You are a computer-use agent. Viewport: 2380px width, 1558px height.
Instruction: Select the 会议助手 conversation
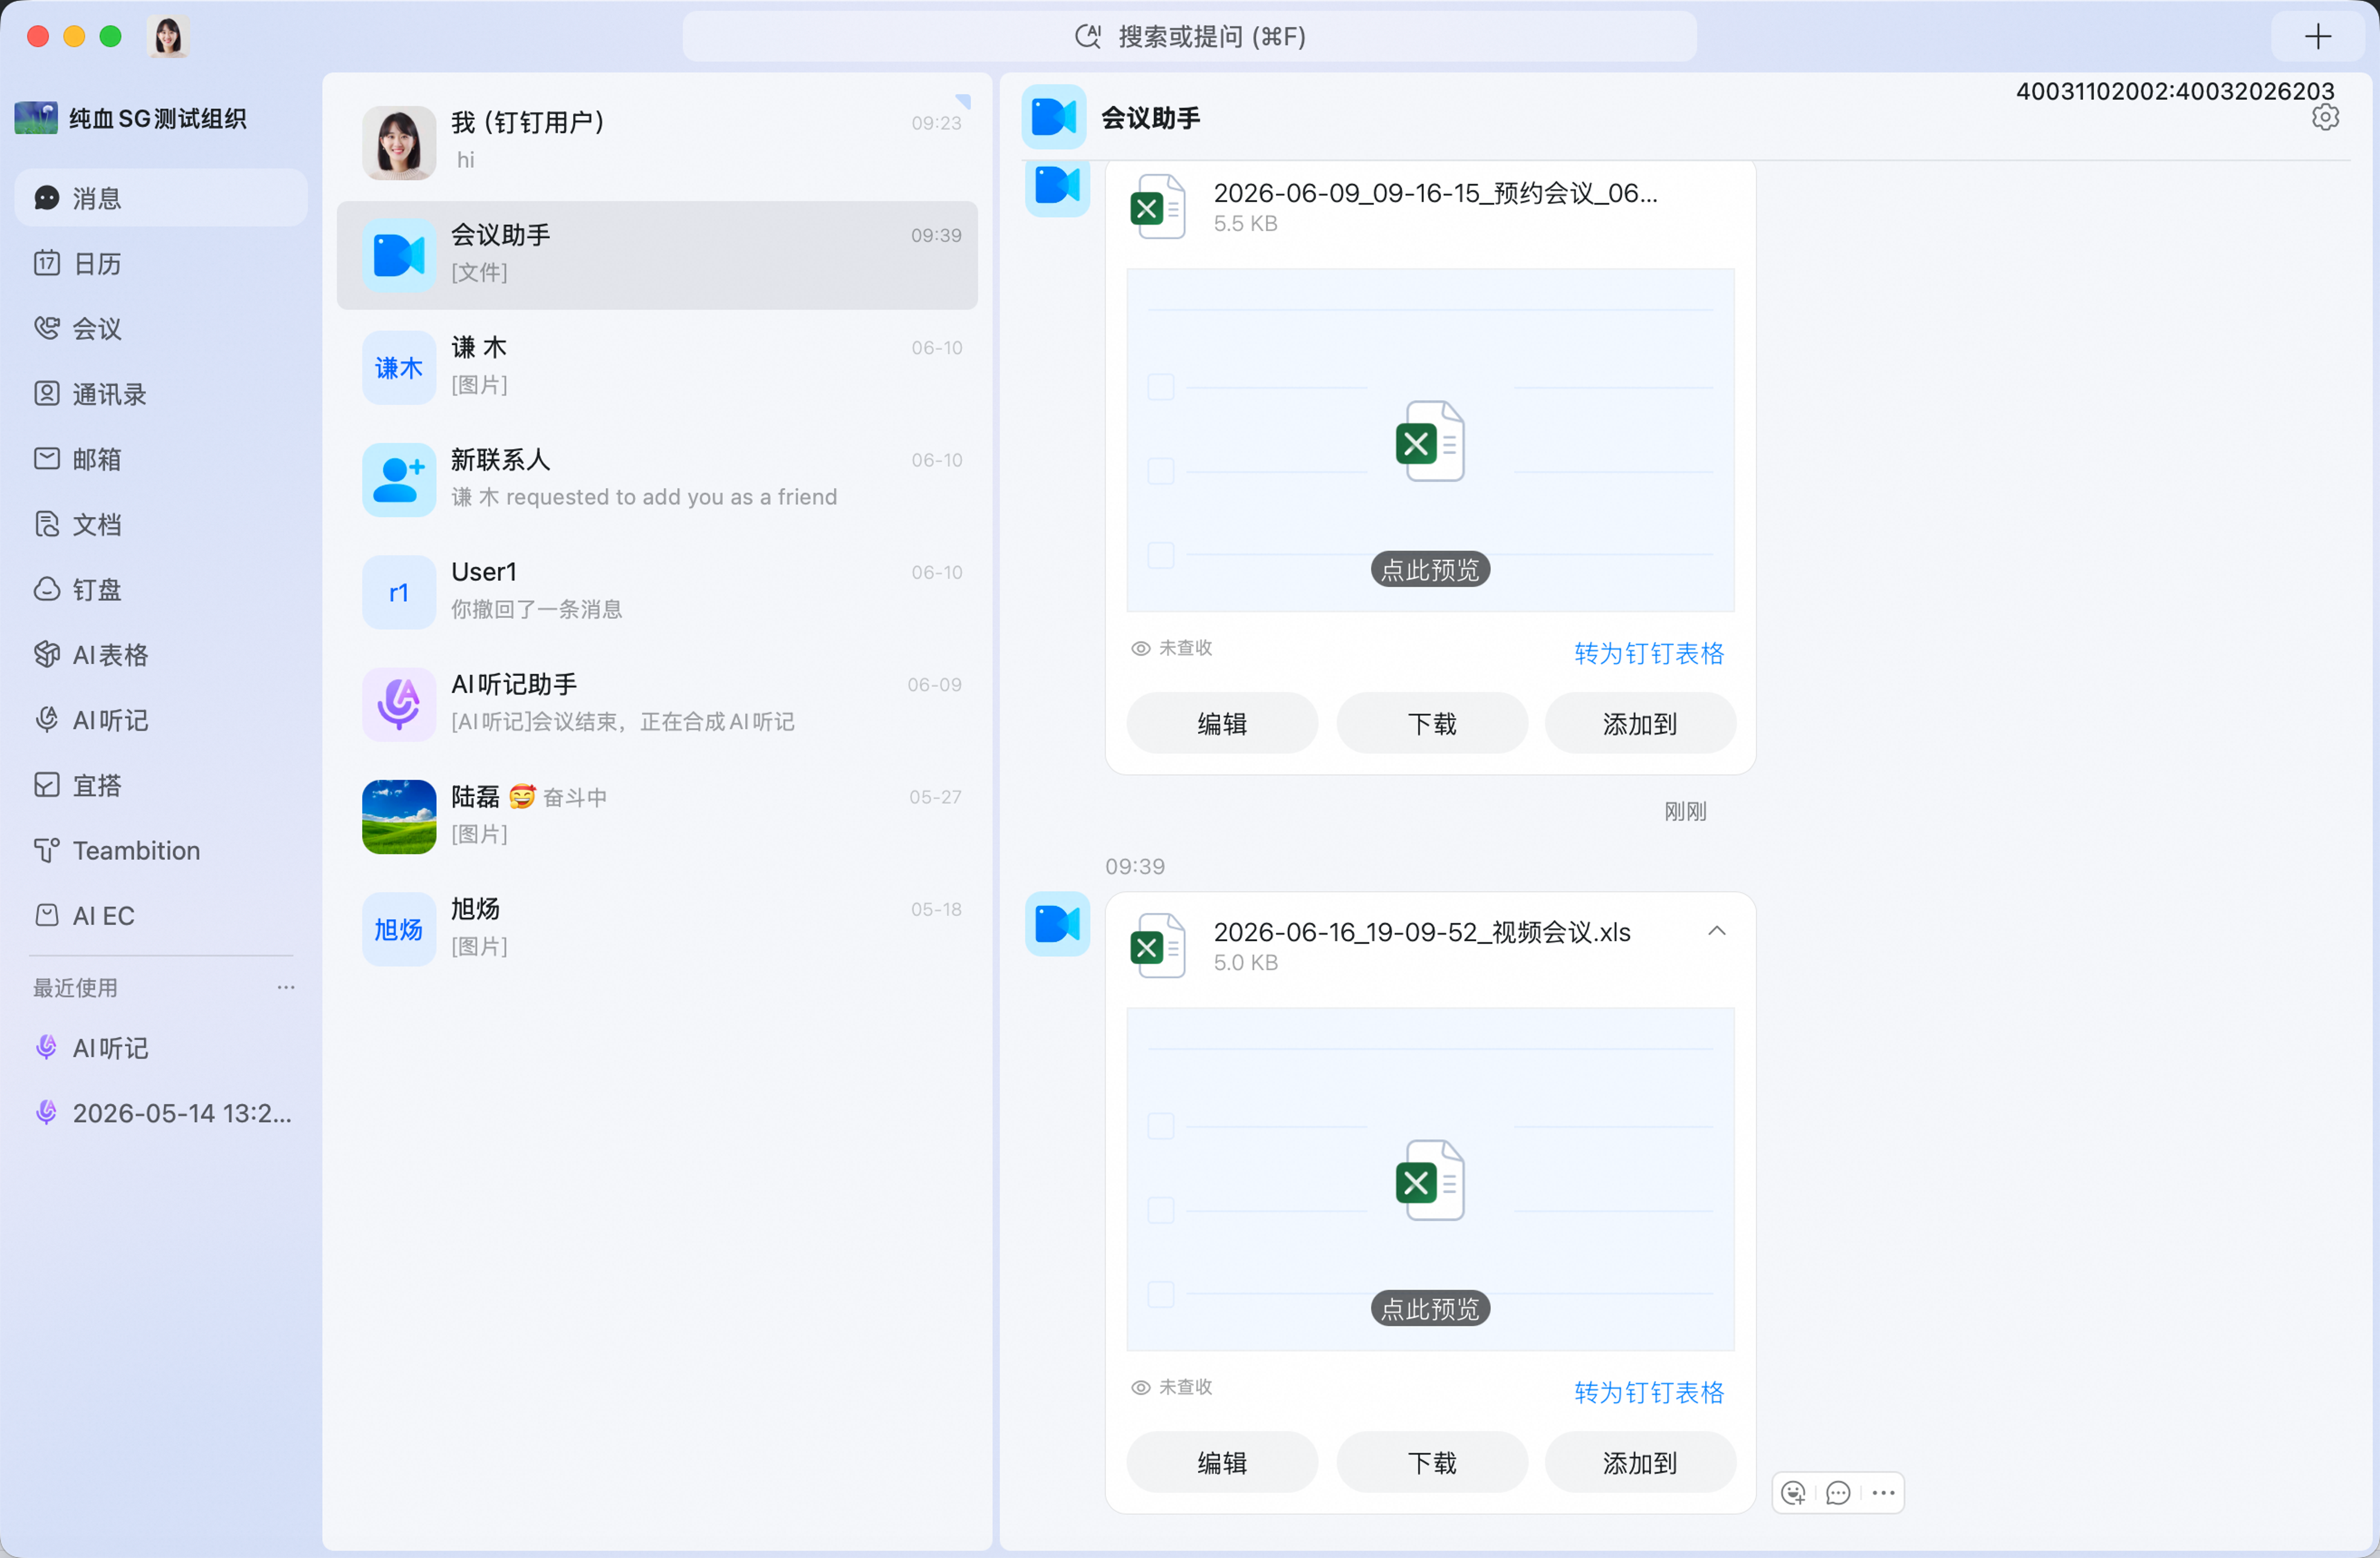click(x=657, y=255)
